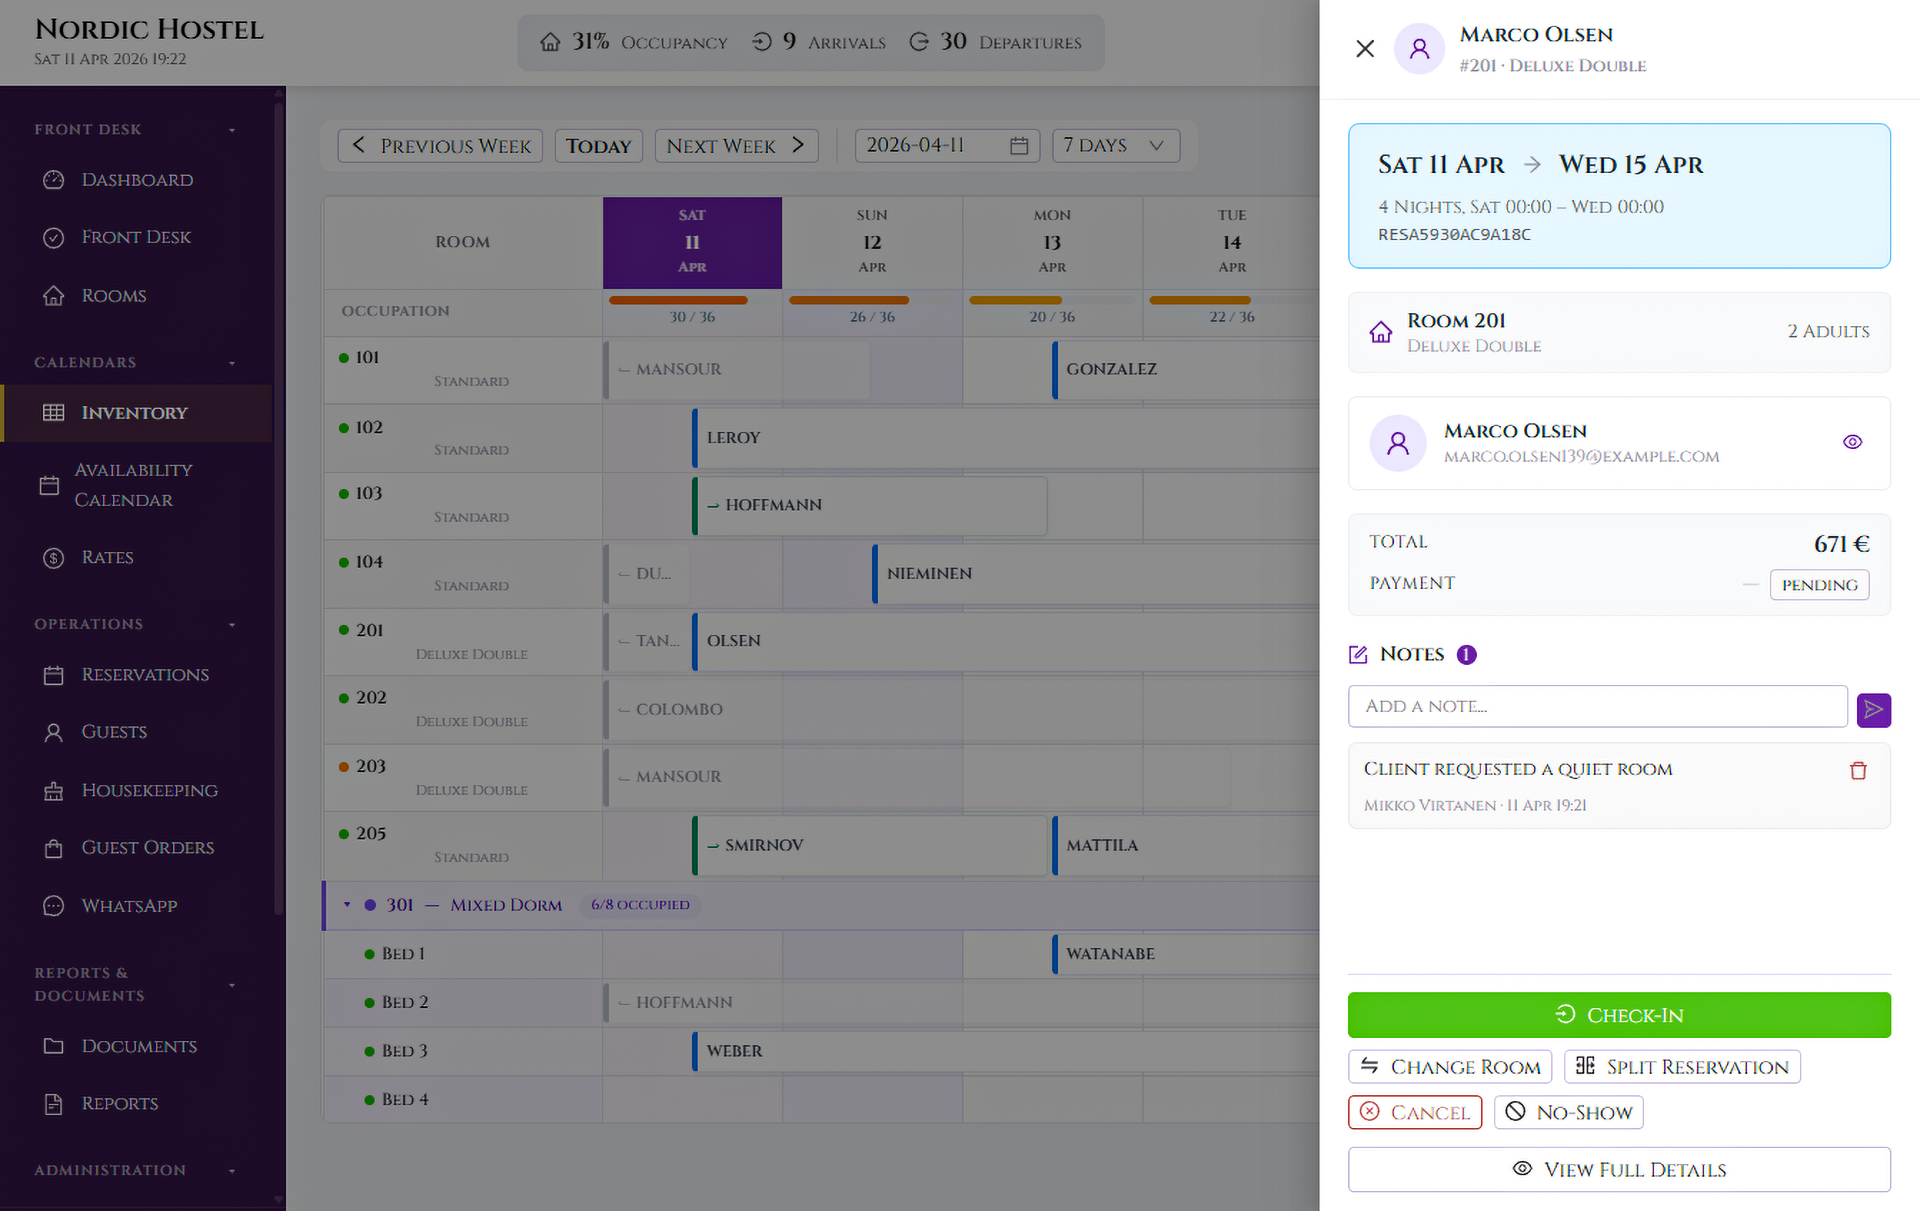1920x1211 pixels.
Task: Open the 7 Days range dropdown
Action: tap(1115, 146)
